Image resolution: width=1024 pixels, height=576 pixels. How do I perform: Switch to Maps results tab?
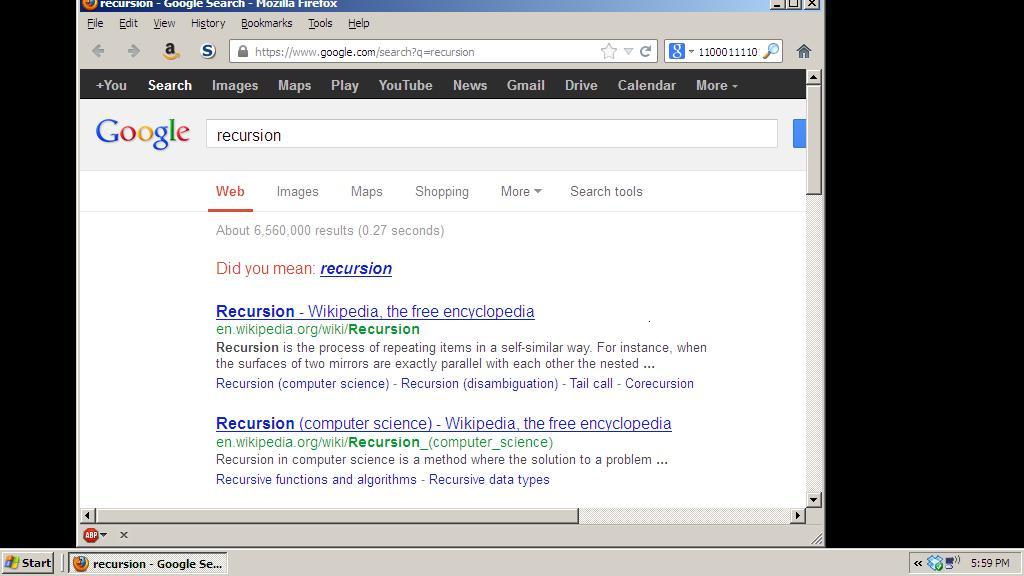(x=366, y=191)
